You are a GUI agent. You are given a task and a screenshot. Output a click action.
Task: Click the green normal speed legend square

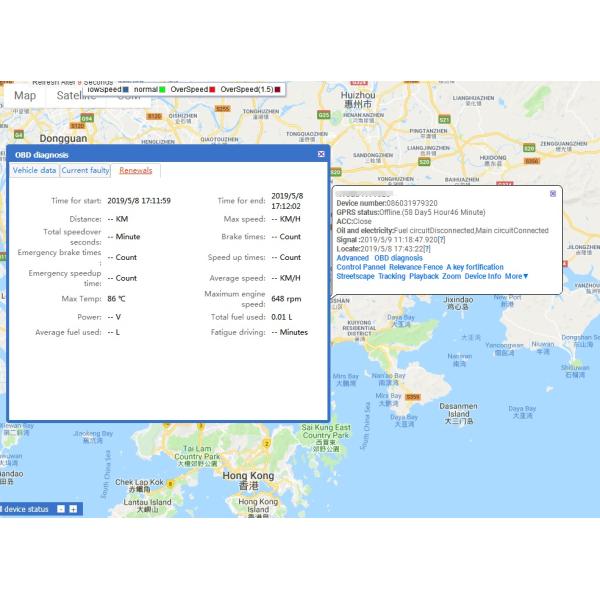tap(162, 89)
